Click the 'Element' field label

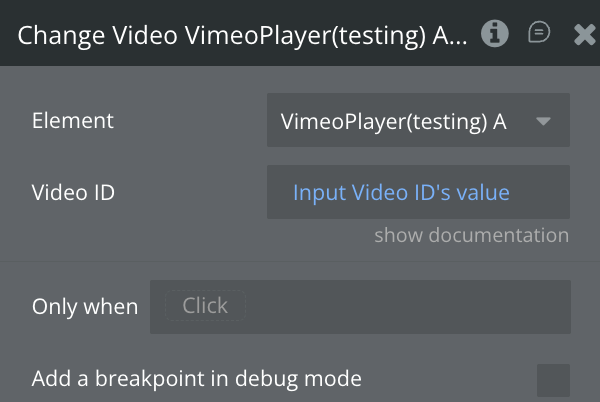point(73,121)
